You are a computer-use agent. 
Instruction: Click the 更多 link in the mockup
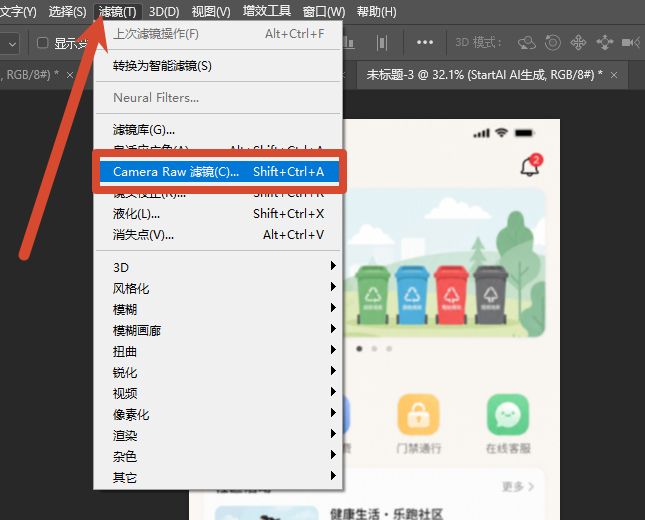[x=518, y=487]
